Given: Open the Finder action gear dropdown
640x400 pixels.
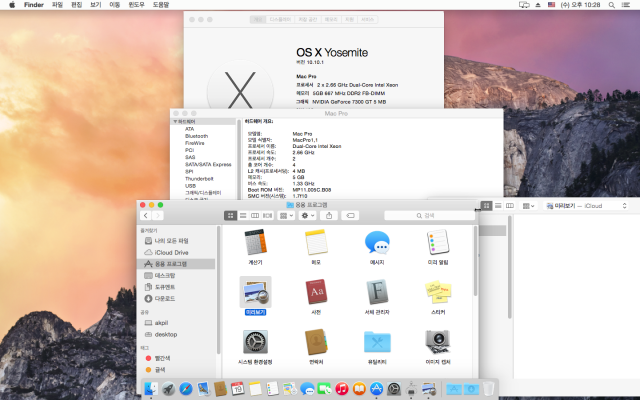Looking at the screenshot, I should pos(307,216).
